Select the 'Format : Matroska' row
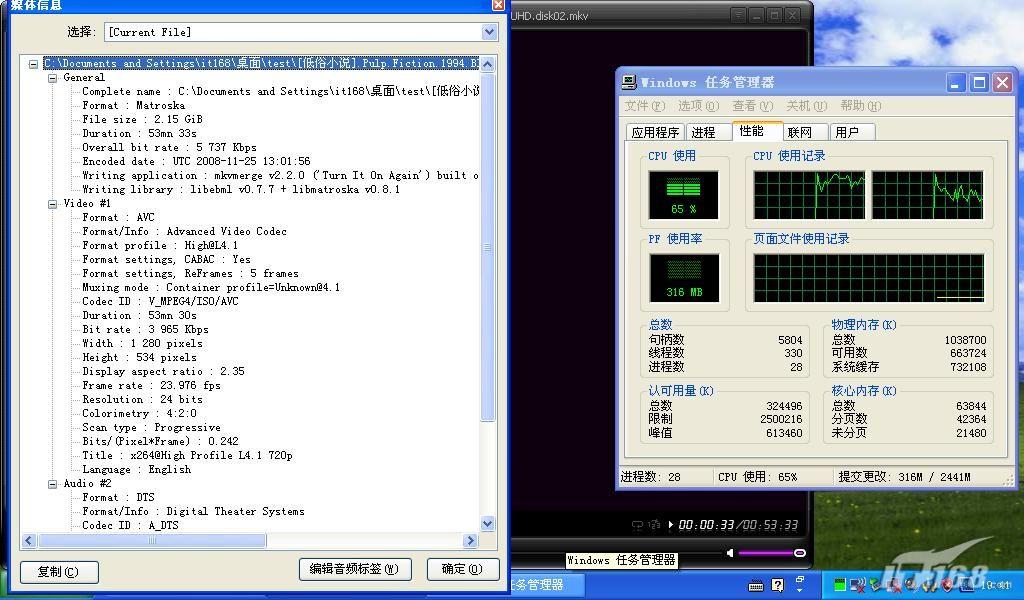 coord(133,106)
